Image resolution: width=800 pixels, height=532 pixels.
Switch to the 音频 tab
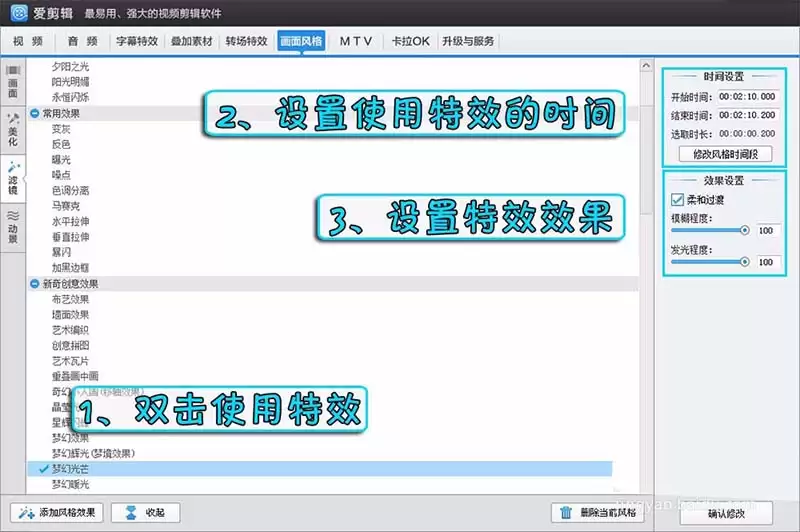click(x=83, y=41)
